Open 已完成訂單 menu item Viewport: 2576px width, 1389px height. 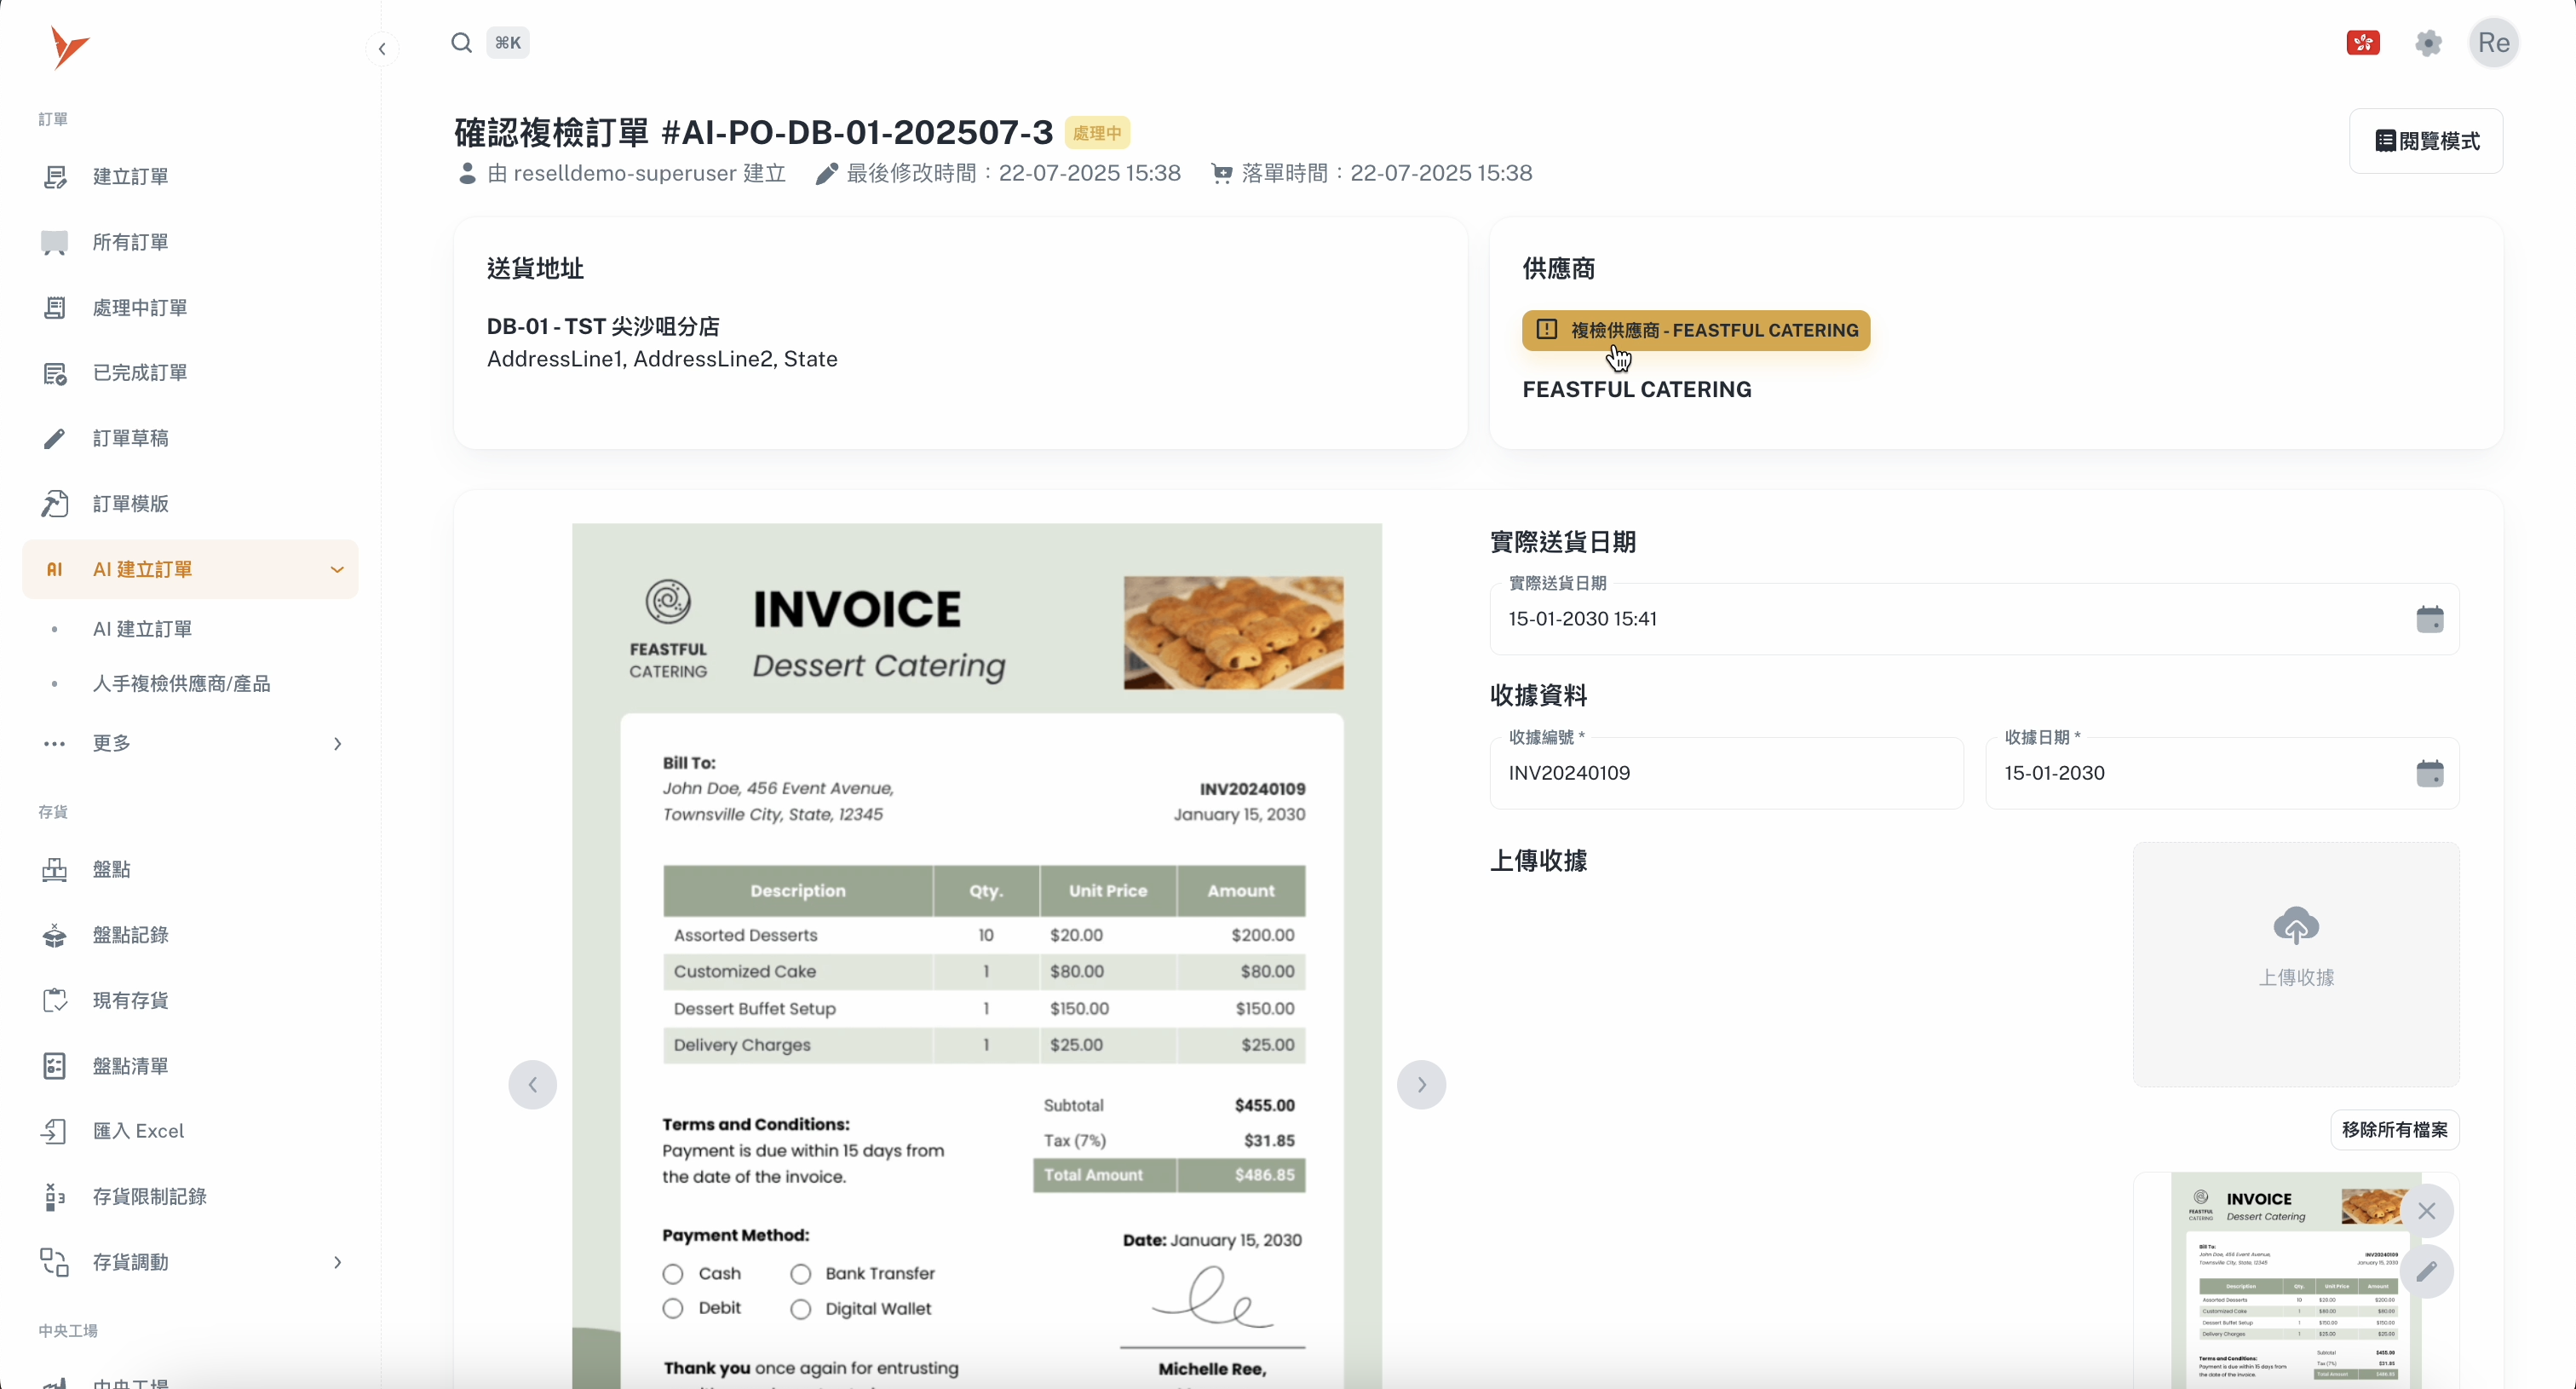pyautogui.click(x=190, y=373)
